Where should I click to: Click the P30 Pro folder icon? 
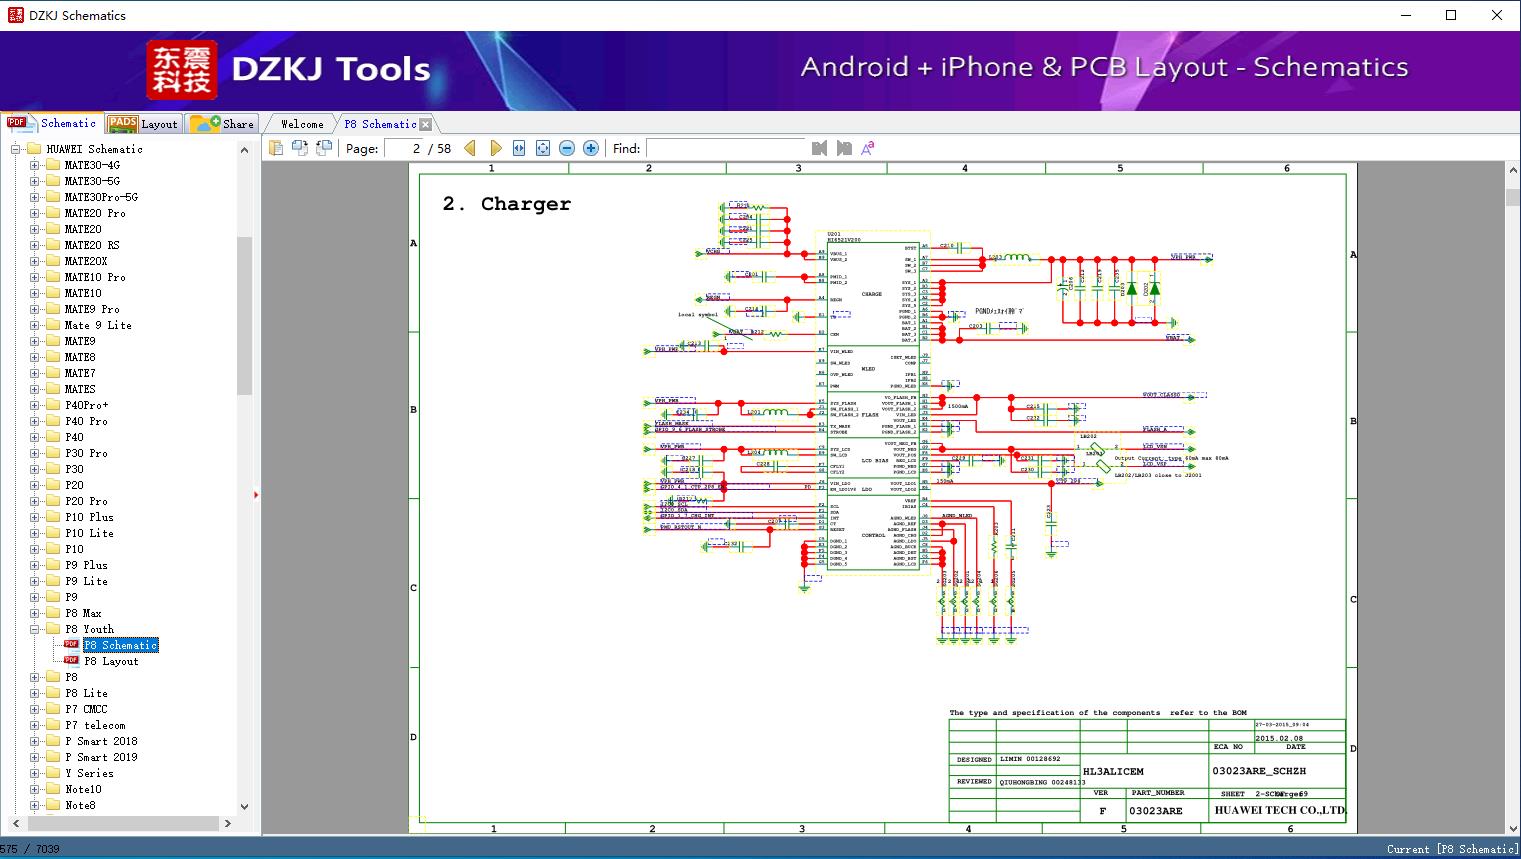[x=53, y=453]
